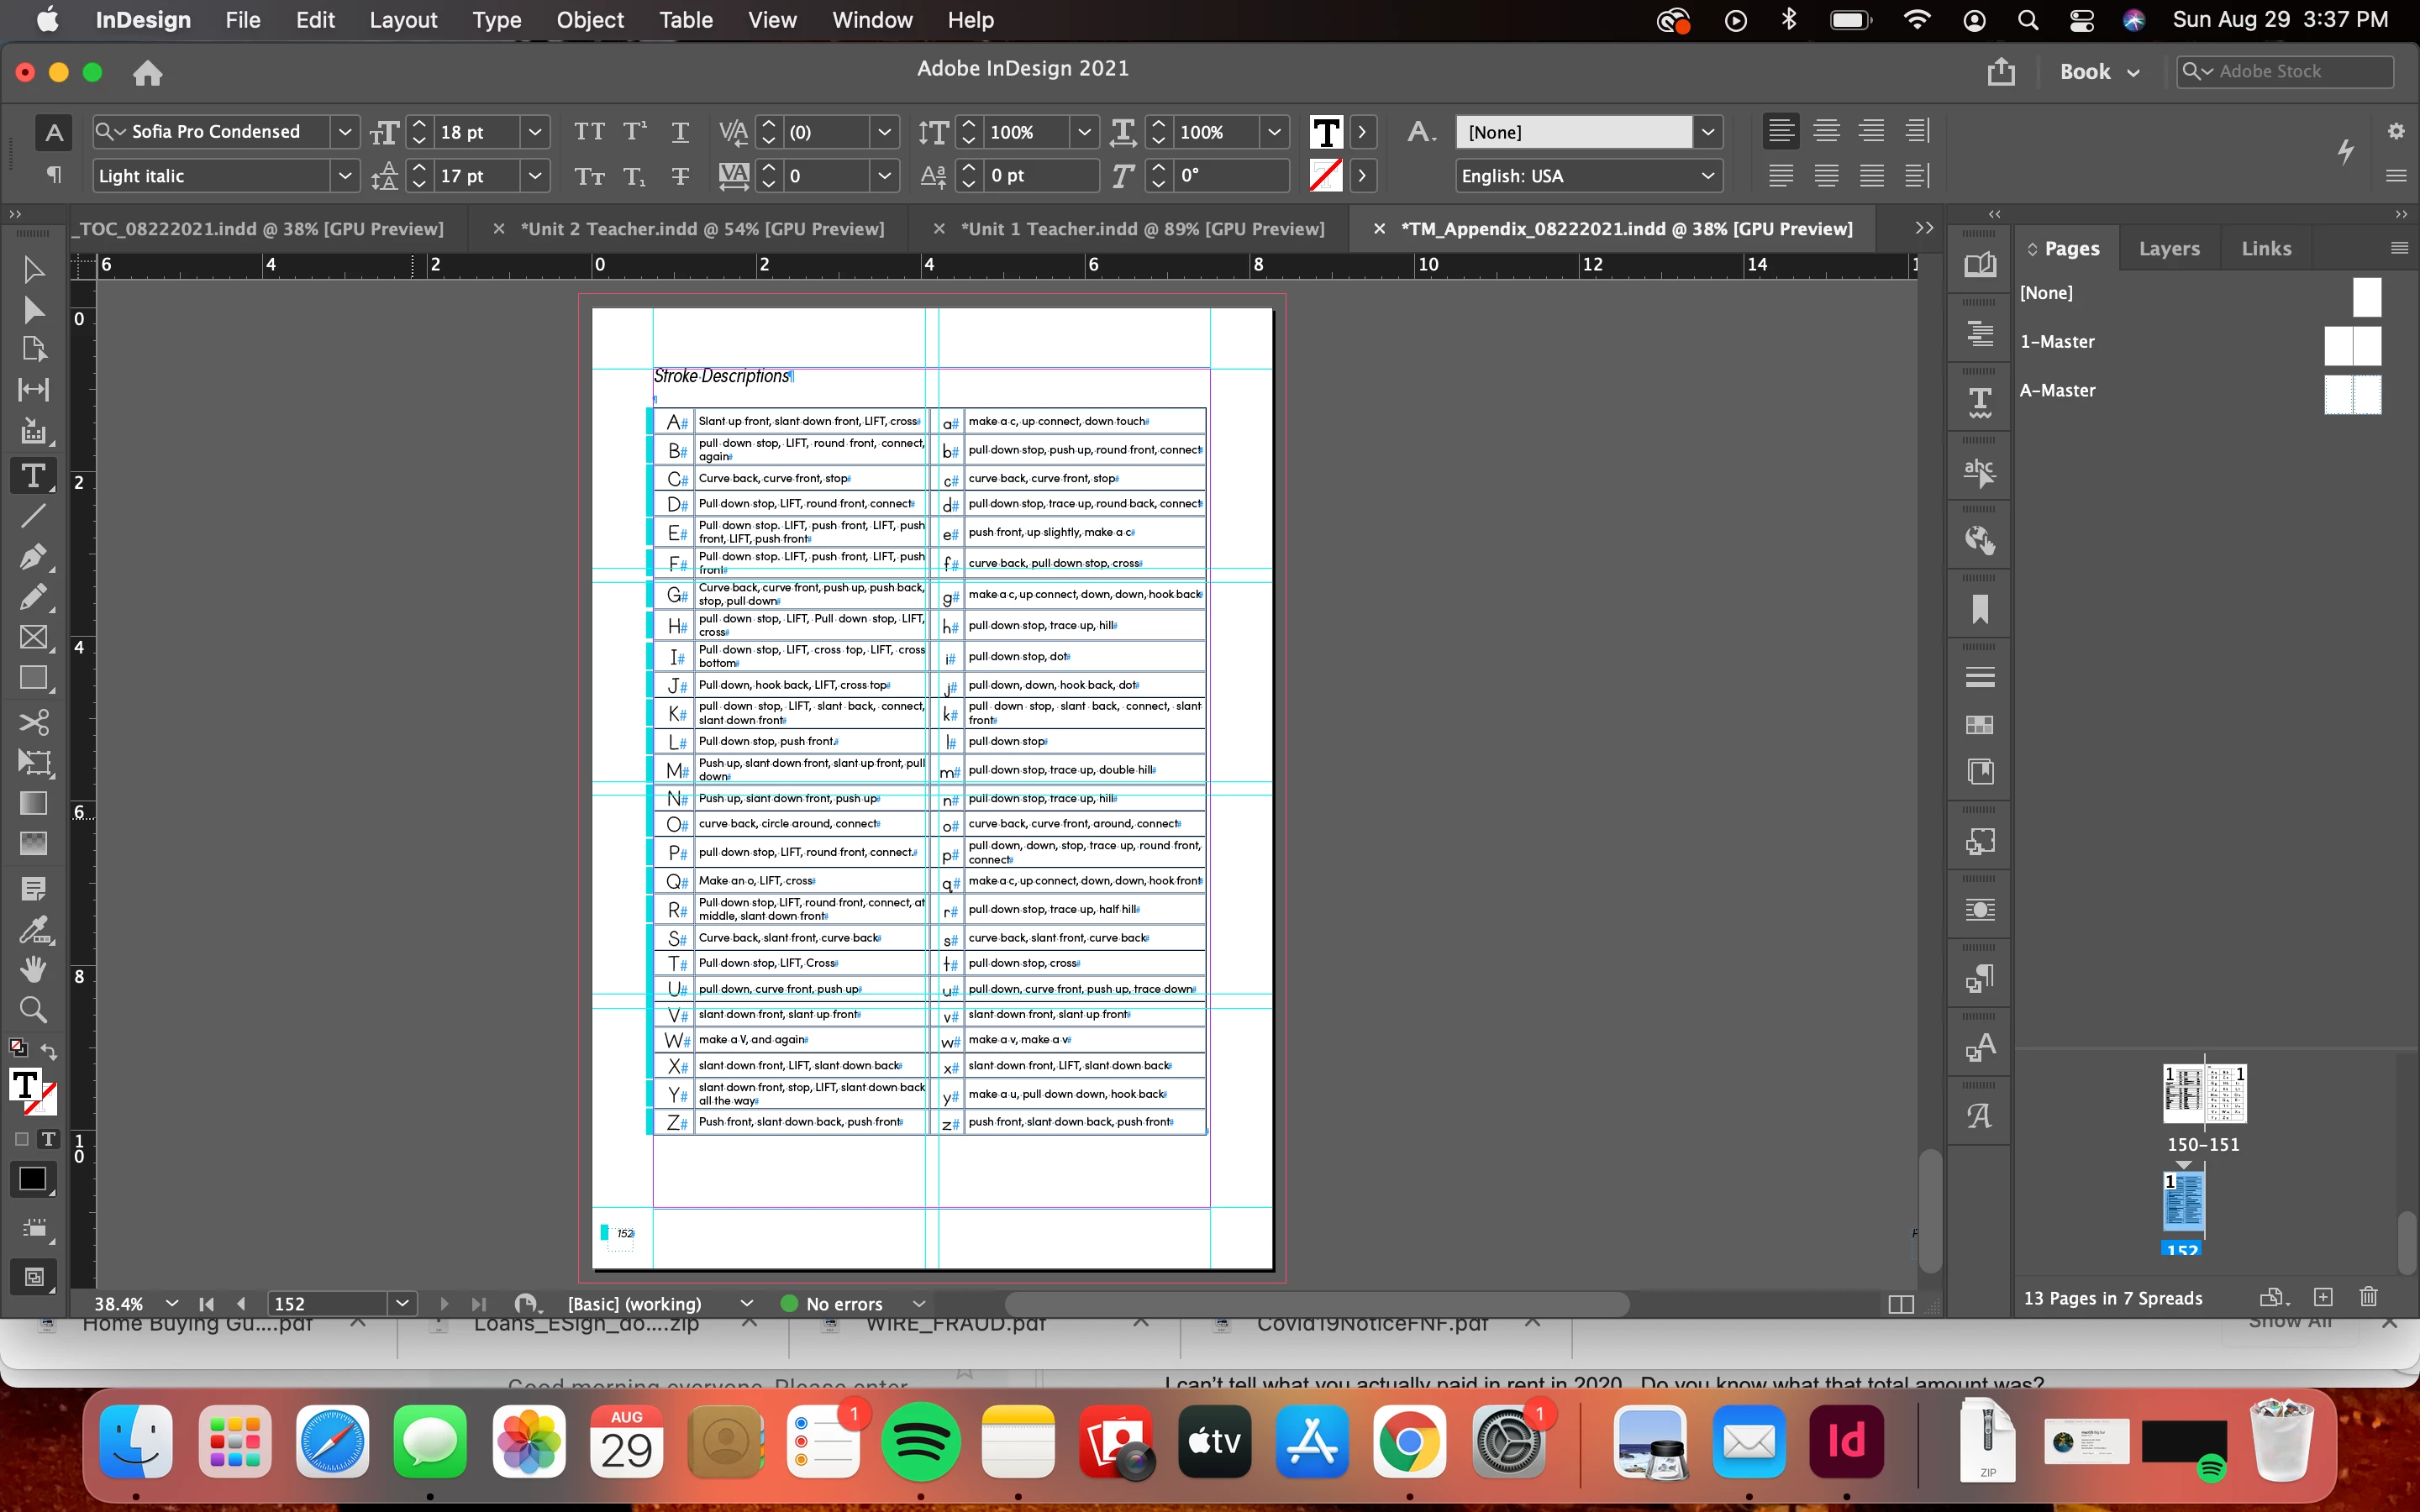Toggle Underline text formatting
2420x1512 pixels.
pos(680,132)
